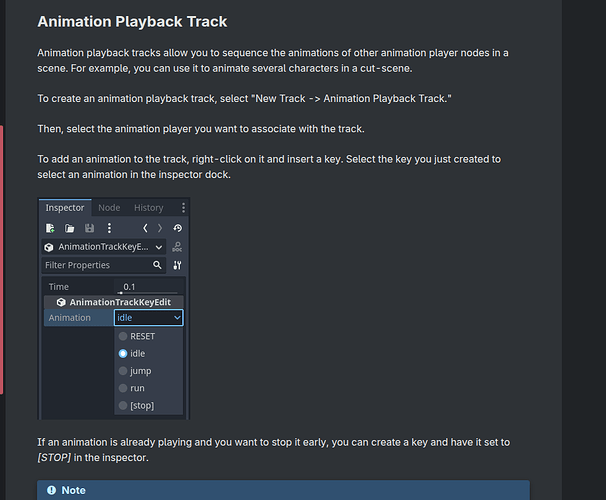Open the object history clock icon
This screenshot has width=606, height=500.
[177, 228]
